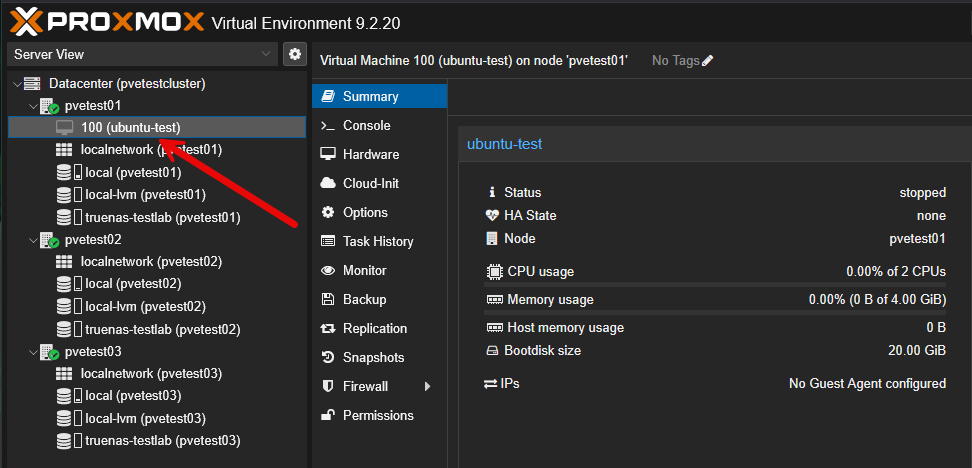The height and width of the screenshot is (468, 972).
Task: Select the Datacenter server icon
Action: pyautogui.click(x=32, y=83)
